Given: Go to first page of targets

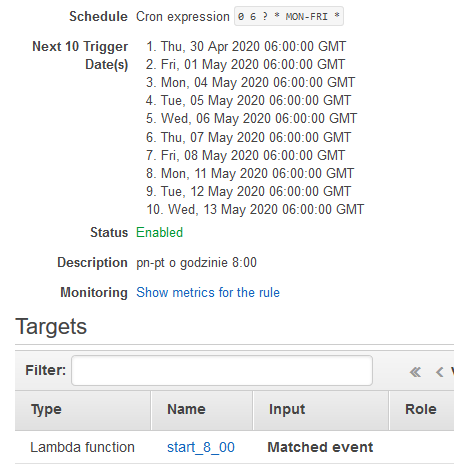Looking at the screenshot, I should (x=415, y=372).
